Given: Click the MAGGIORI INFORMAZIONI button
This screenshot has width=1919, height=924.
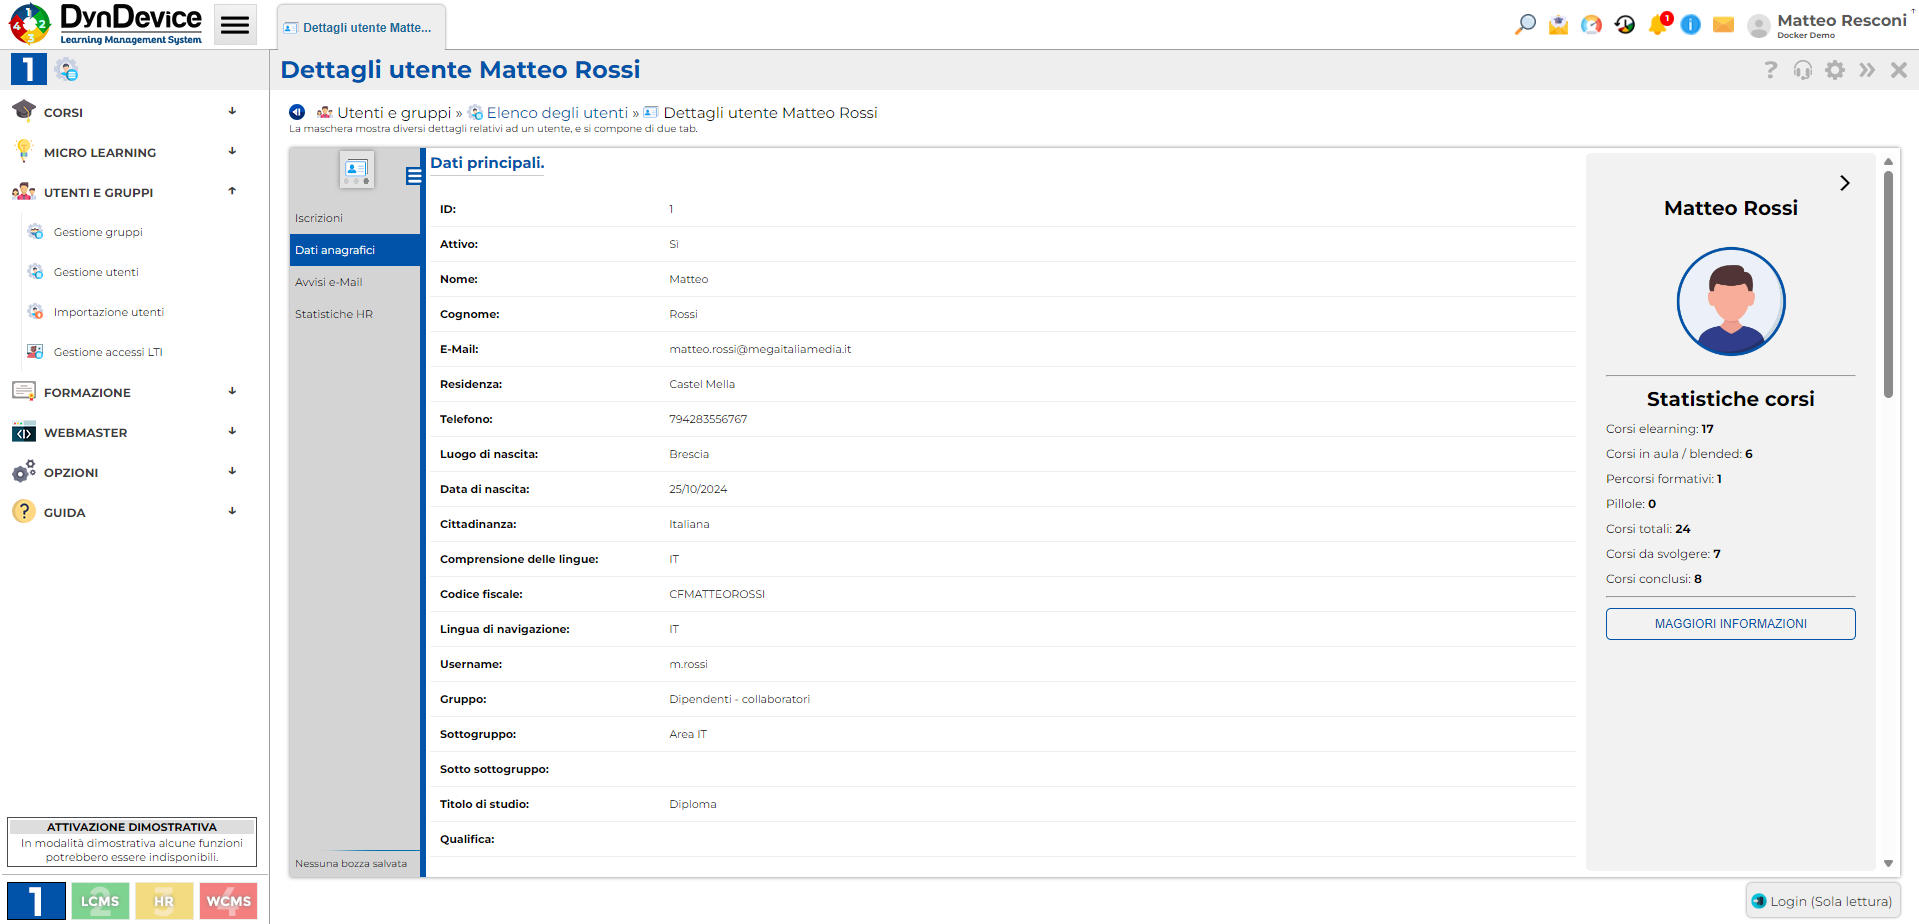Looking at the screenshot, I should tap(1730, 623).
